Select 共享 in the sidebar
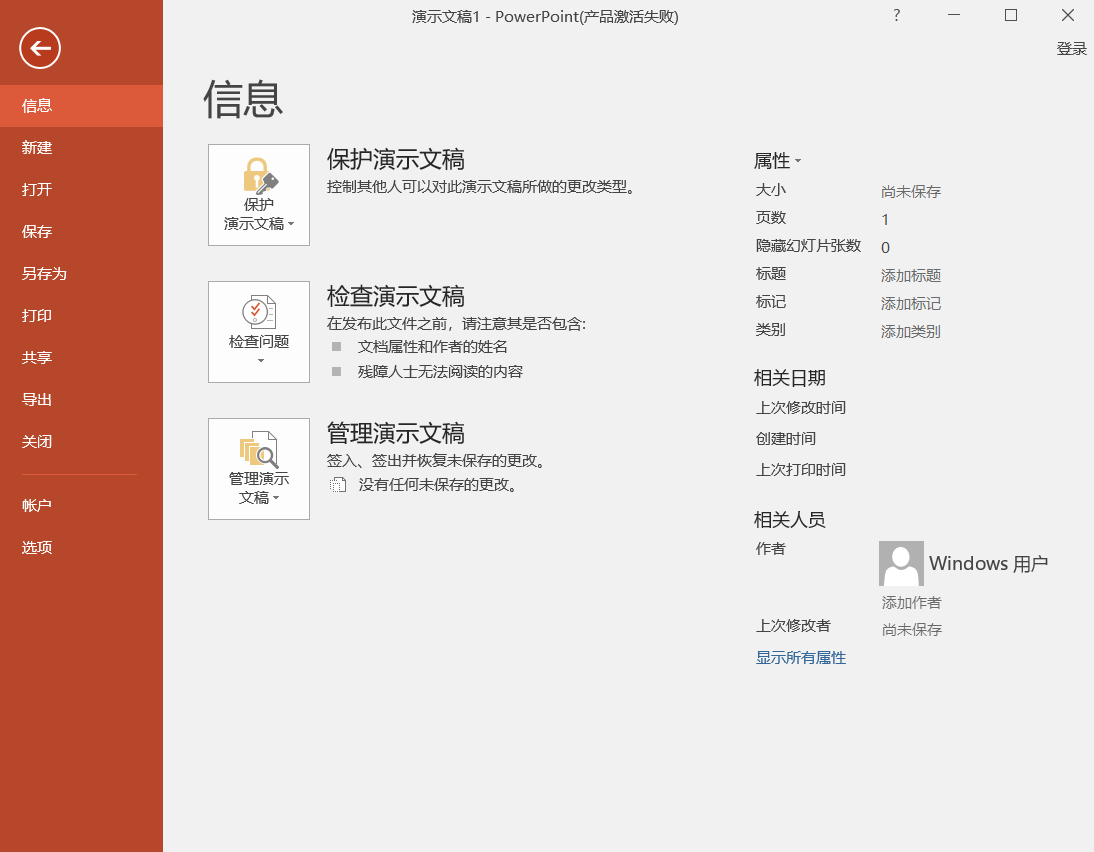The height and width of the screenshot is (852, 1094). pos(81,357)
